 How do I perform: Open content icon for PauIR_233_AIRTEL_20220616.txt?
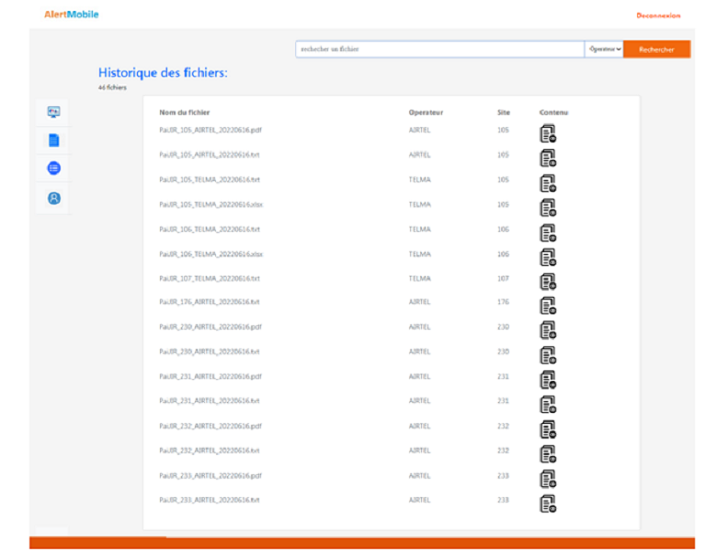pyautogui.click(x=547, y=503)
